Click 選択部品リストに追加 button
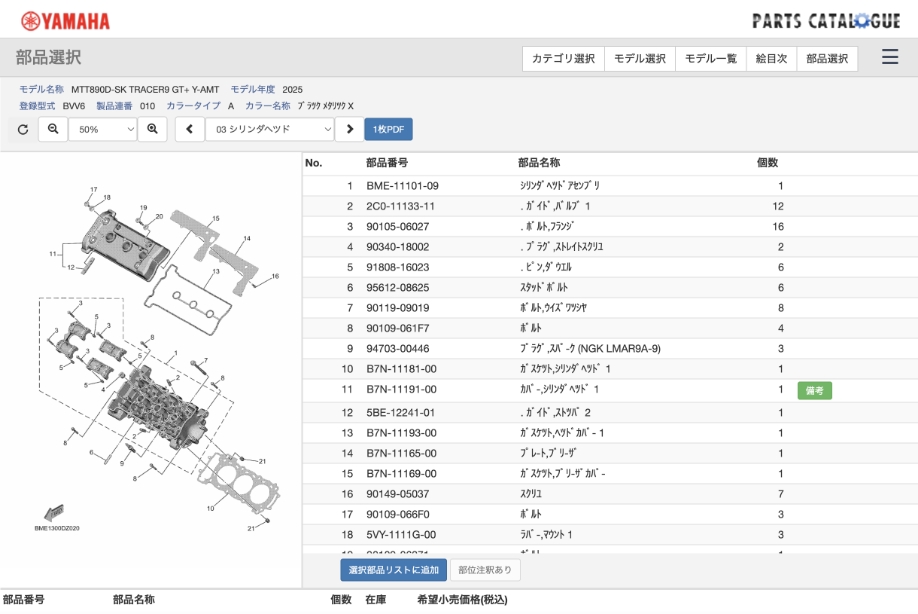The height and width of the screenshot is (614, 918). click(x=393, y=570)
